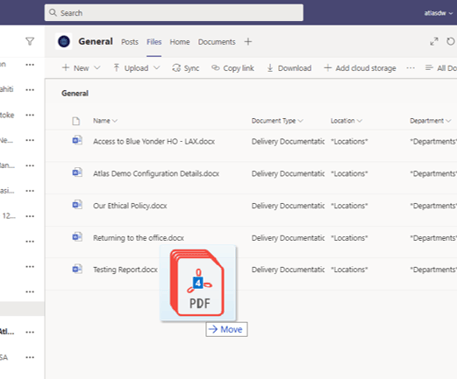Image resolution: width=457 pixels, height=379 pixels.
Task: Open toolbar overflow ellipsis menu
Action: click(x=411, y=68)
